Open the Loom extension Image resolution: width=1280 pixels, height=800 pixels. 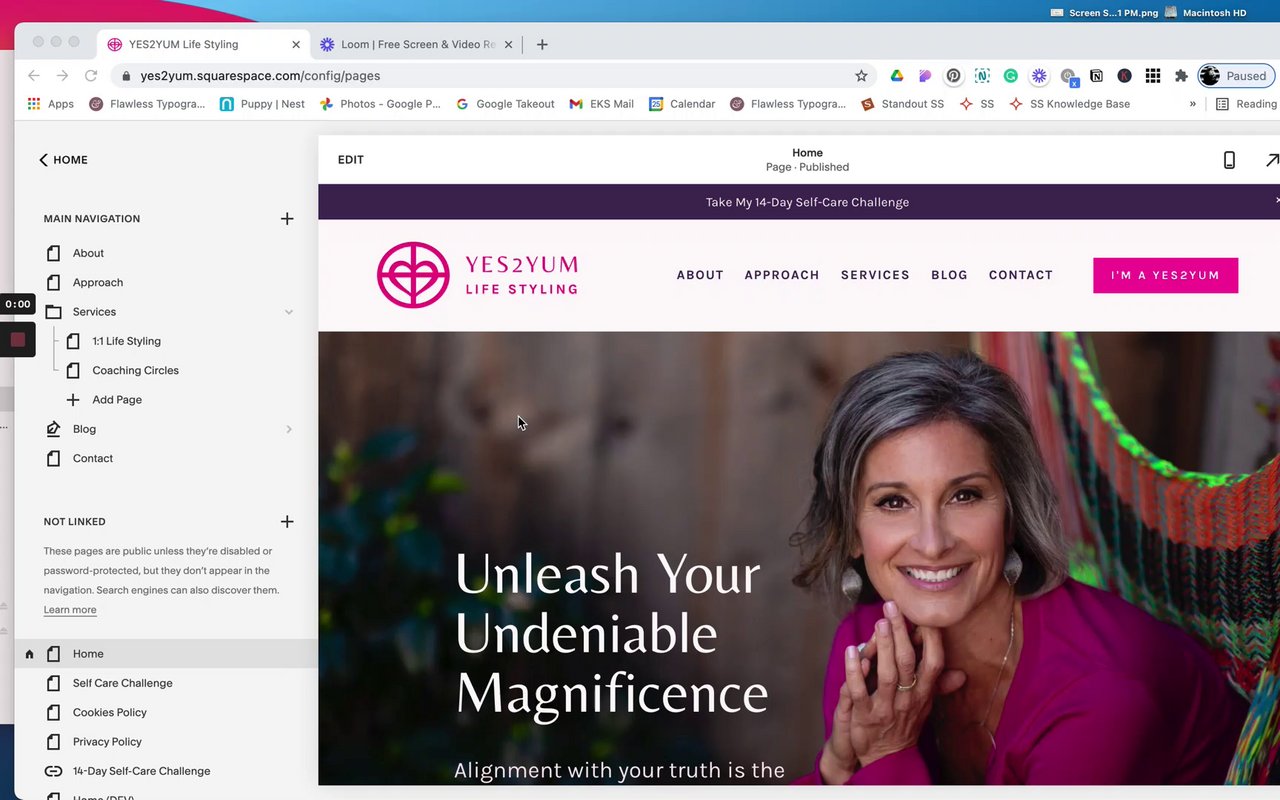[1039, 76]
